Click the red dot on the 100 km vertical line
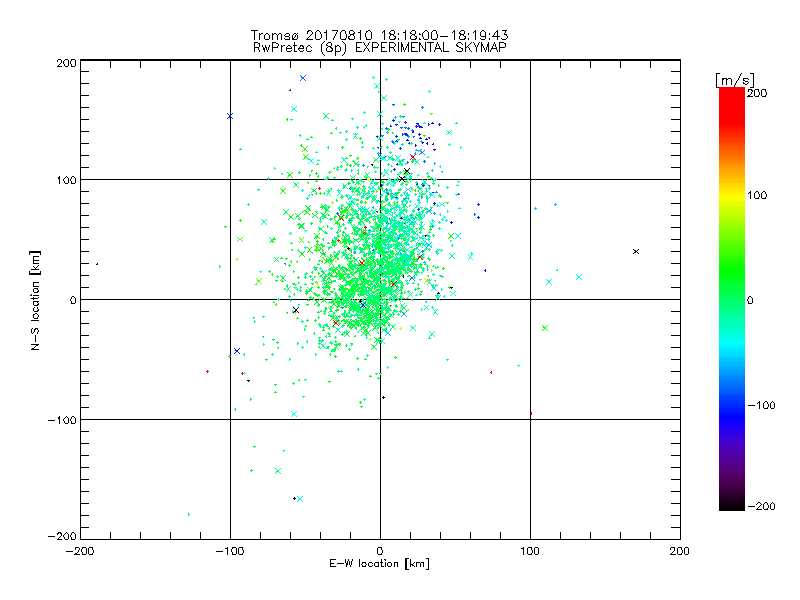 (531, 414)
